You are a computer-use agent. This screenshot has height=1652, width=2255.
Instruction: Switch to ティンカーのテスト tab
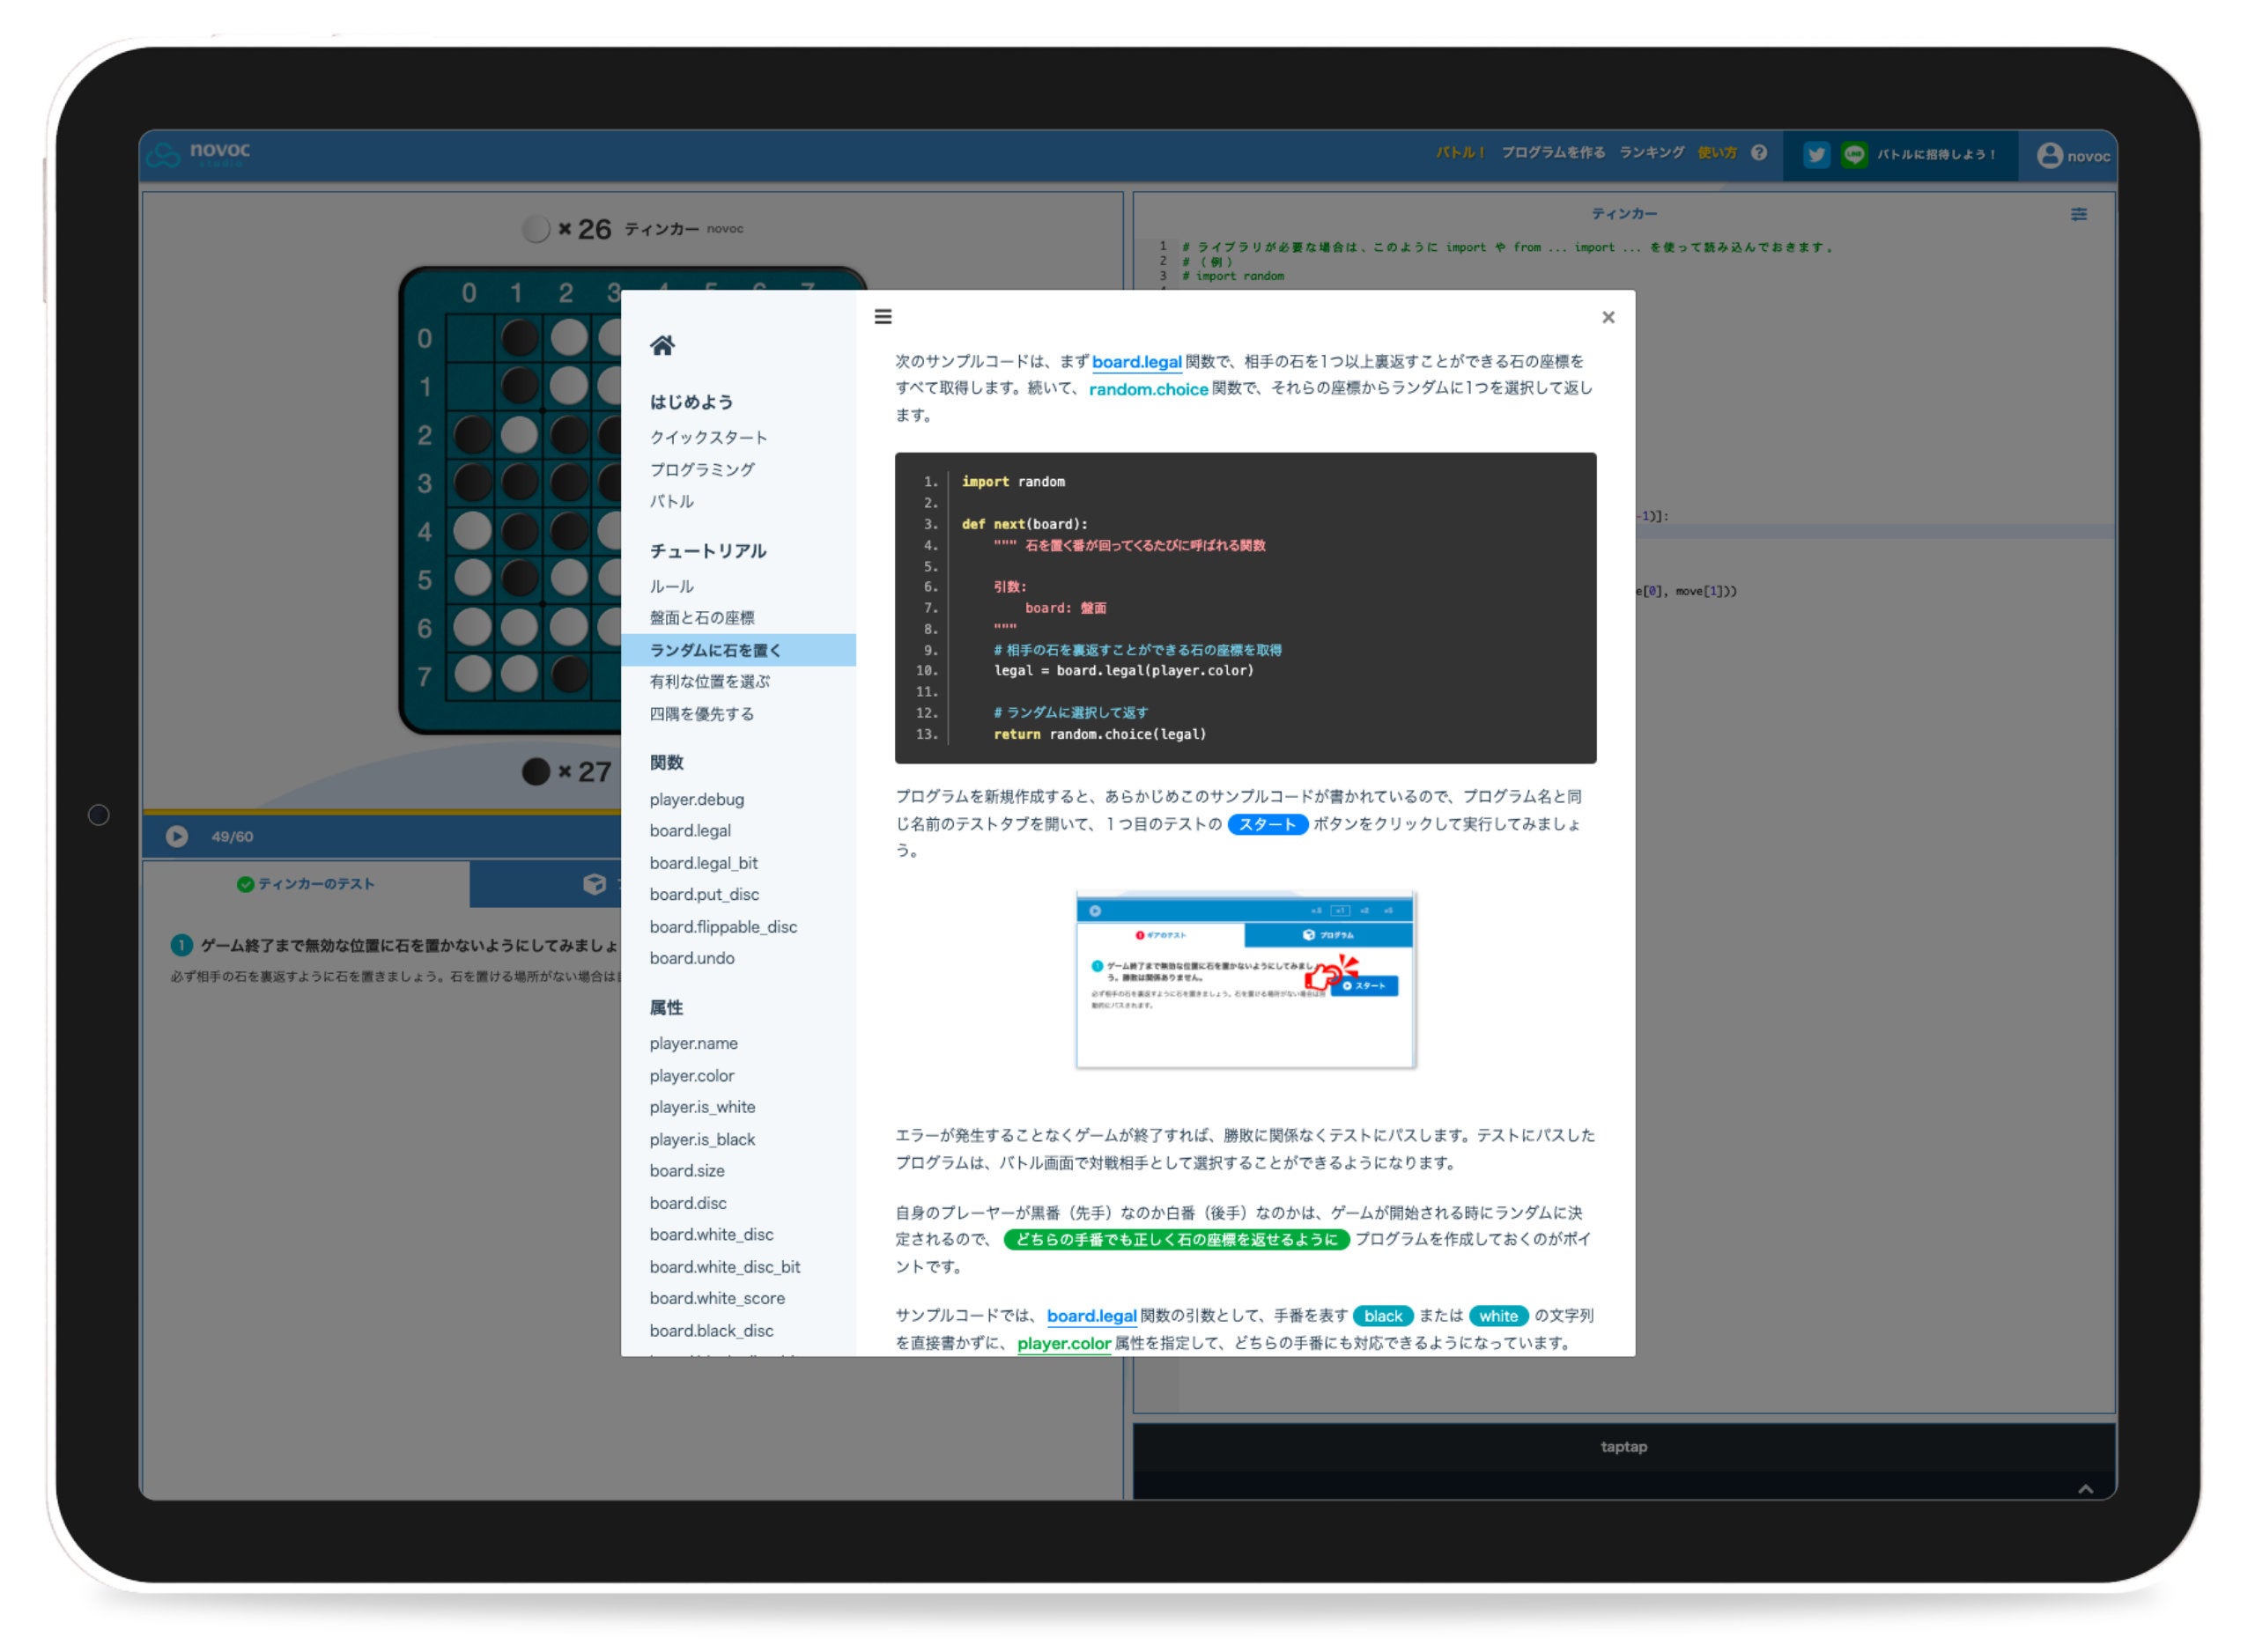click(x=306, y=884)
